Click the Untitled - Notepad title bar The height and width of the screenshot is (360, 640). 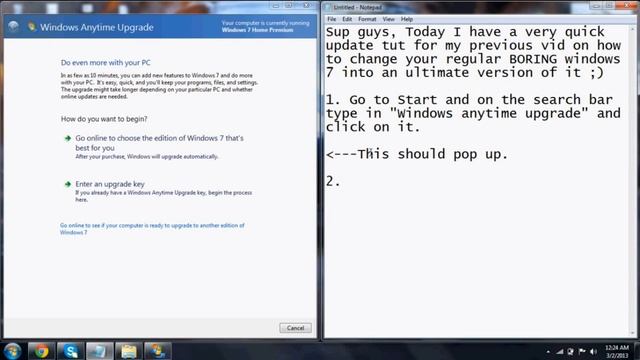[457, 7]
